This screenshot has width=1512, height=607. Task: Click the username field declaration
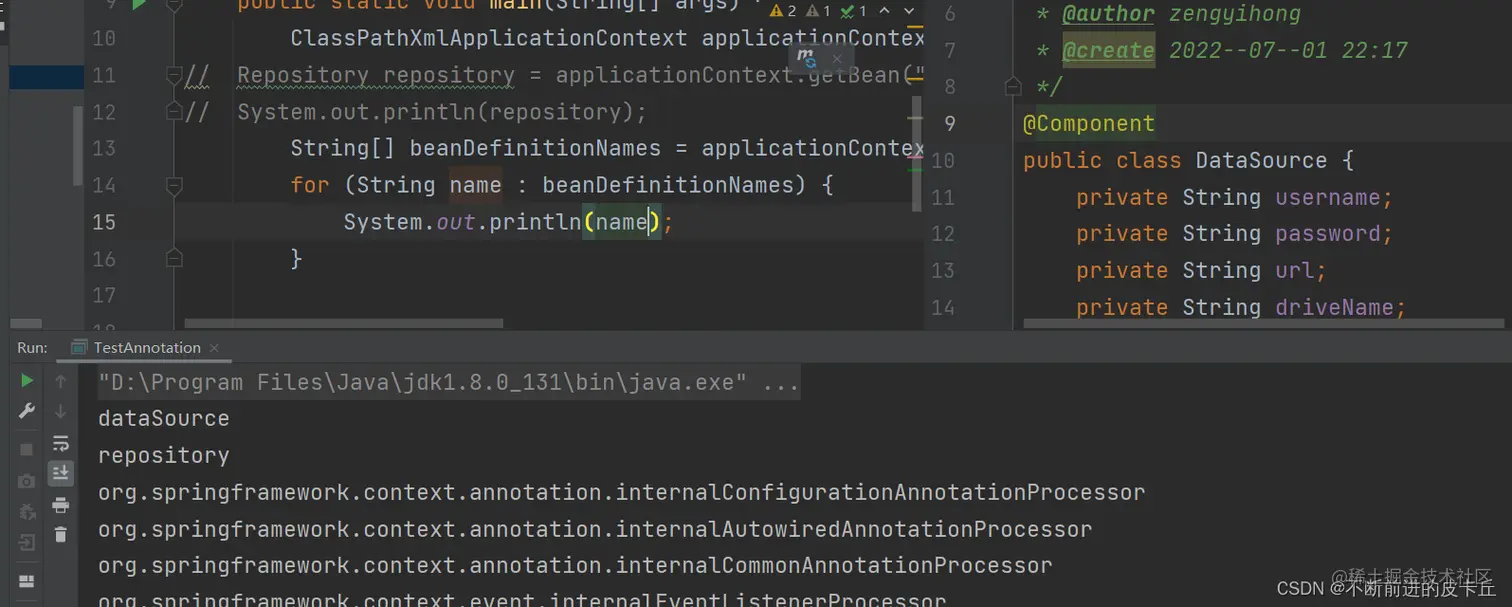pos(1234,197)
